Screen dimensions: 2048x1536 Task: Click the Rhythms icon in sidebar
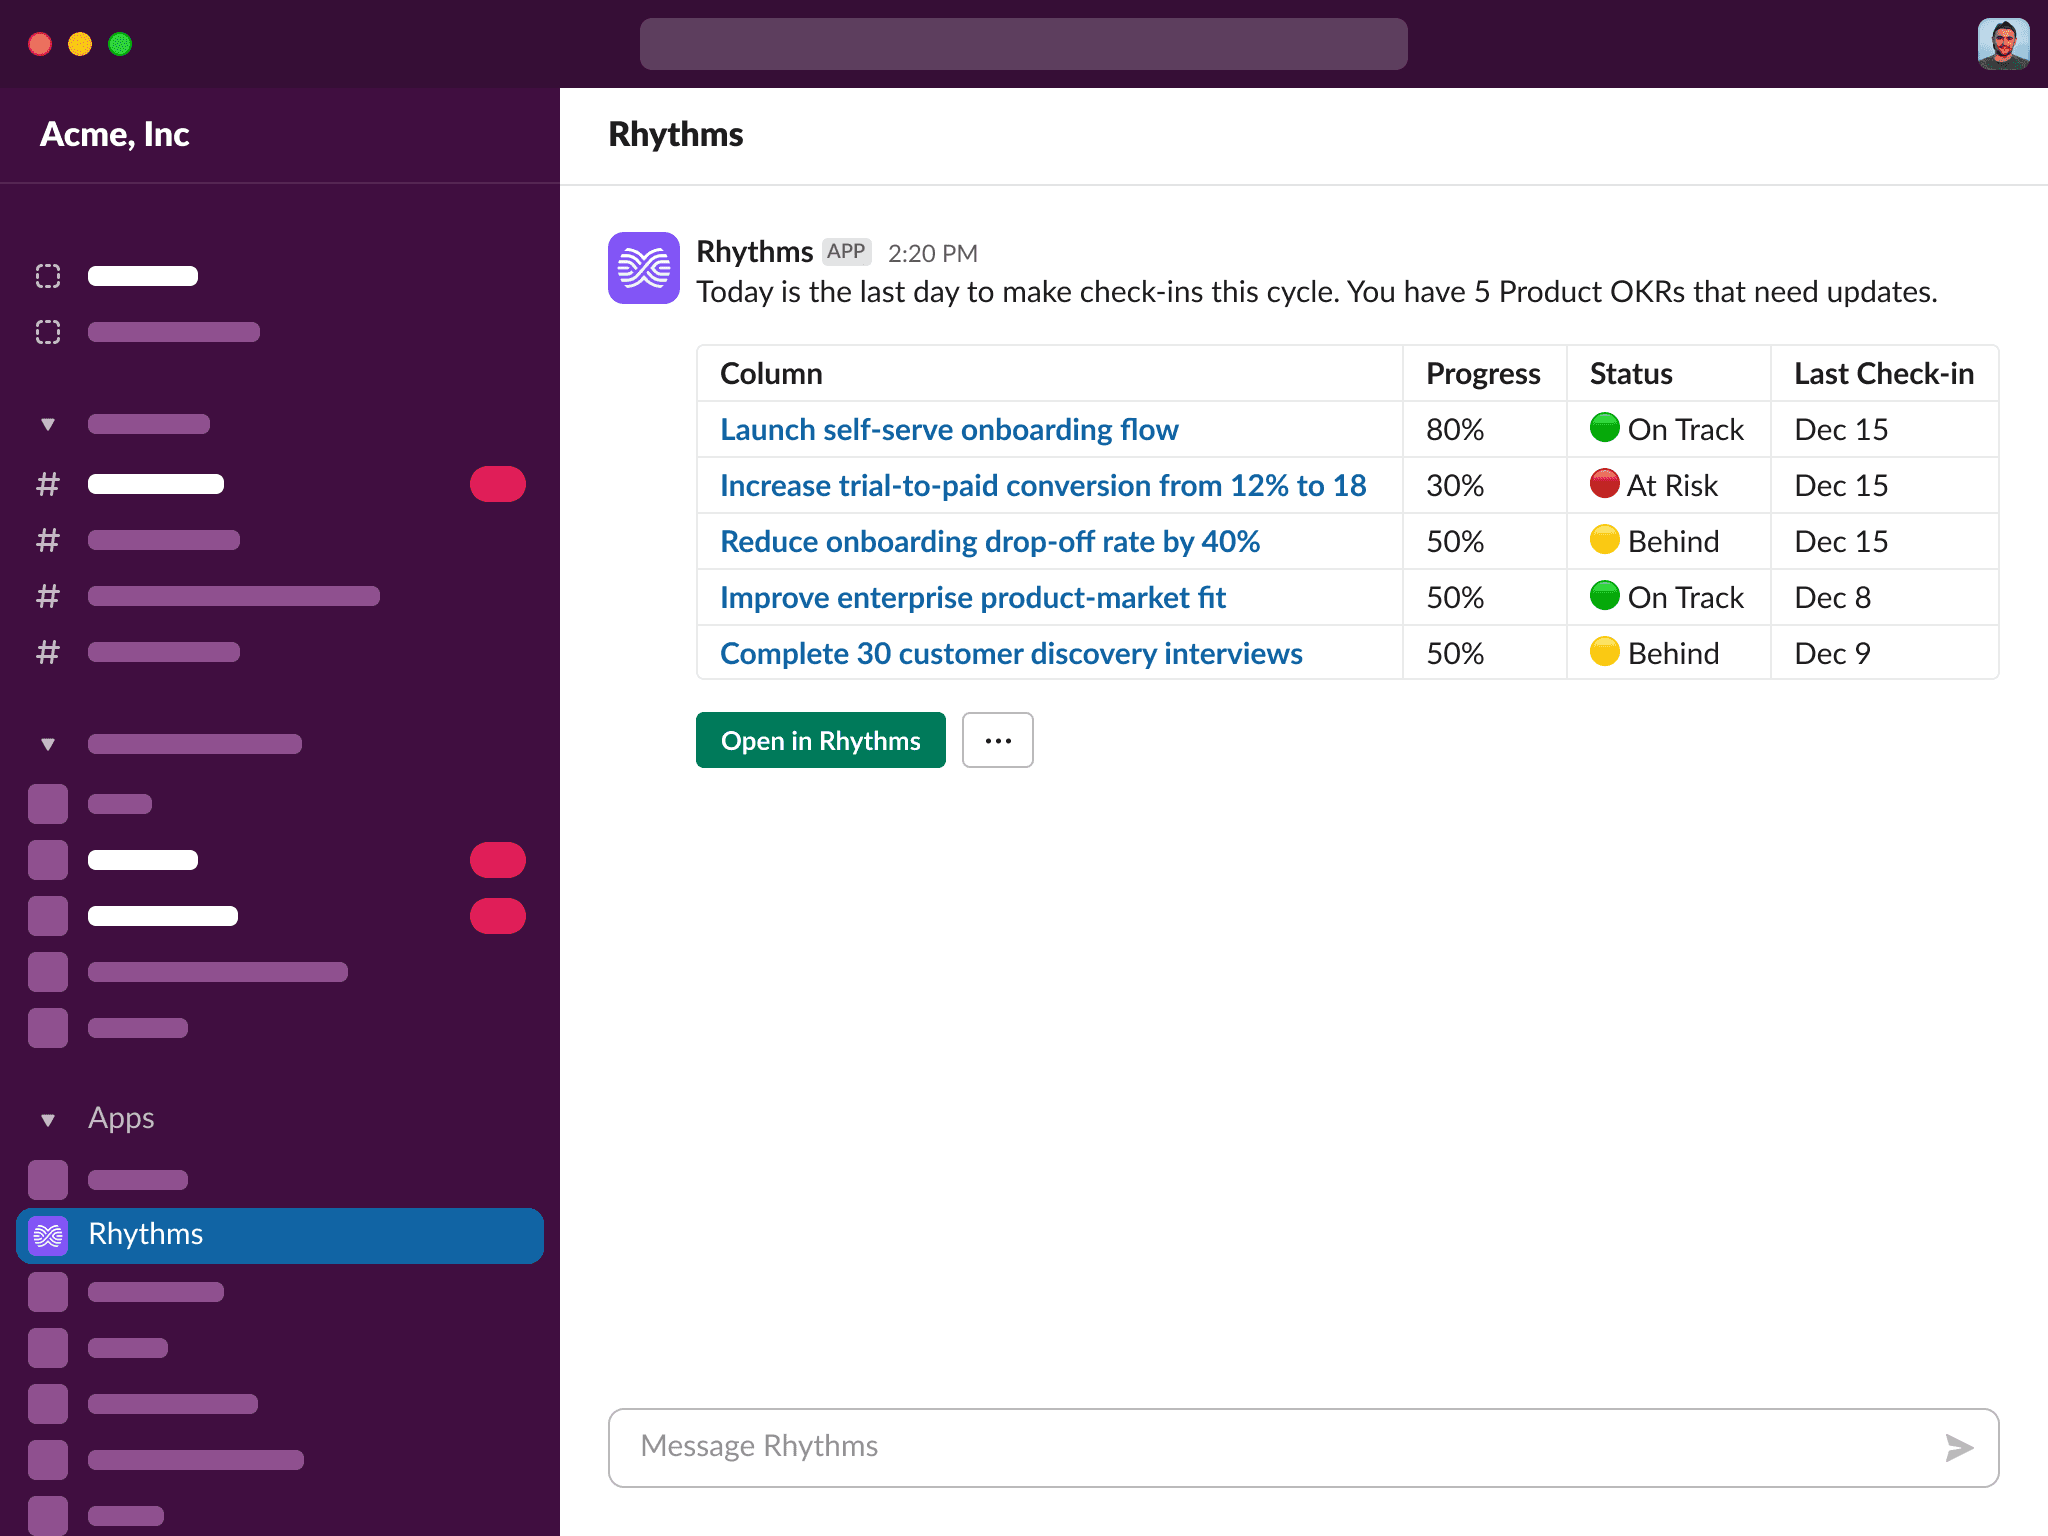point(48,1236)
